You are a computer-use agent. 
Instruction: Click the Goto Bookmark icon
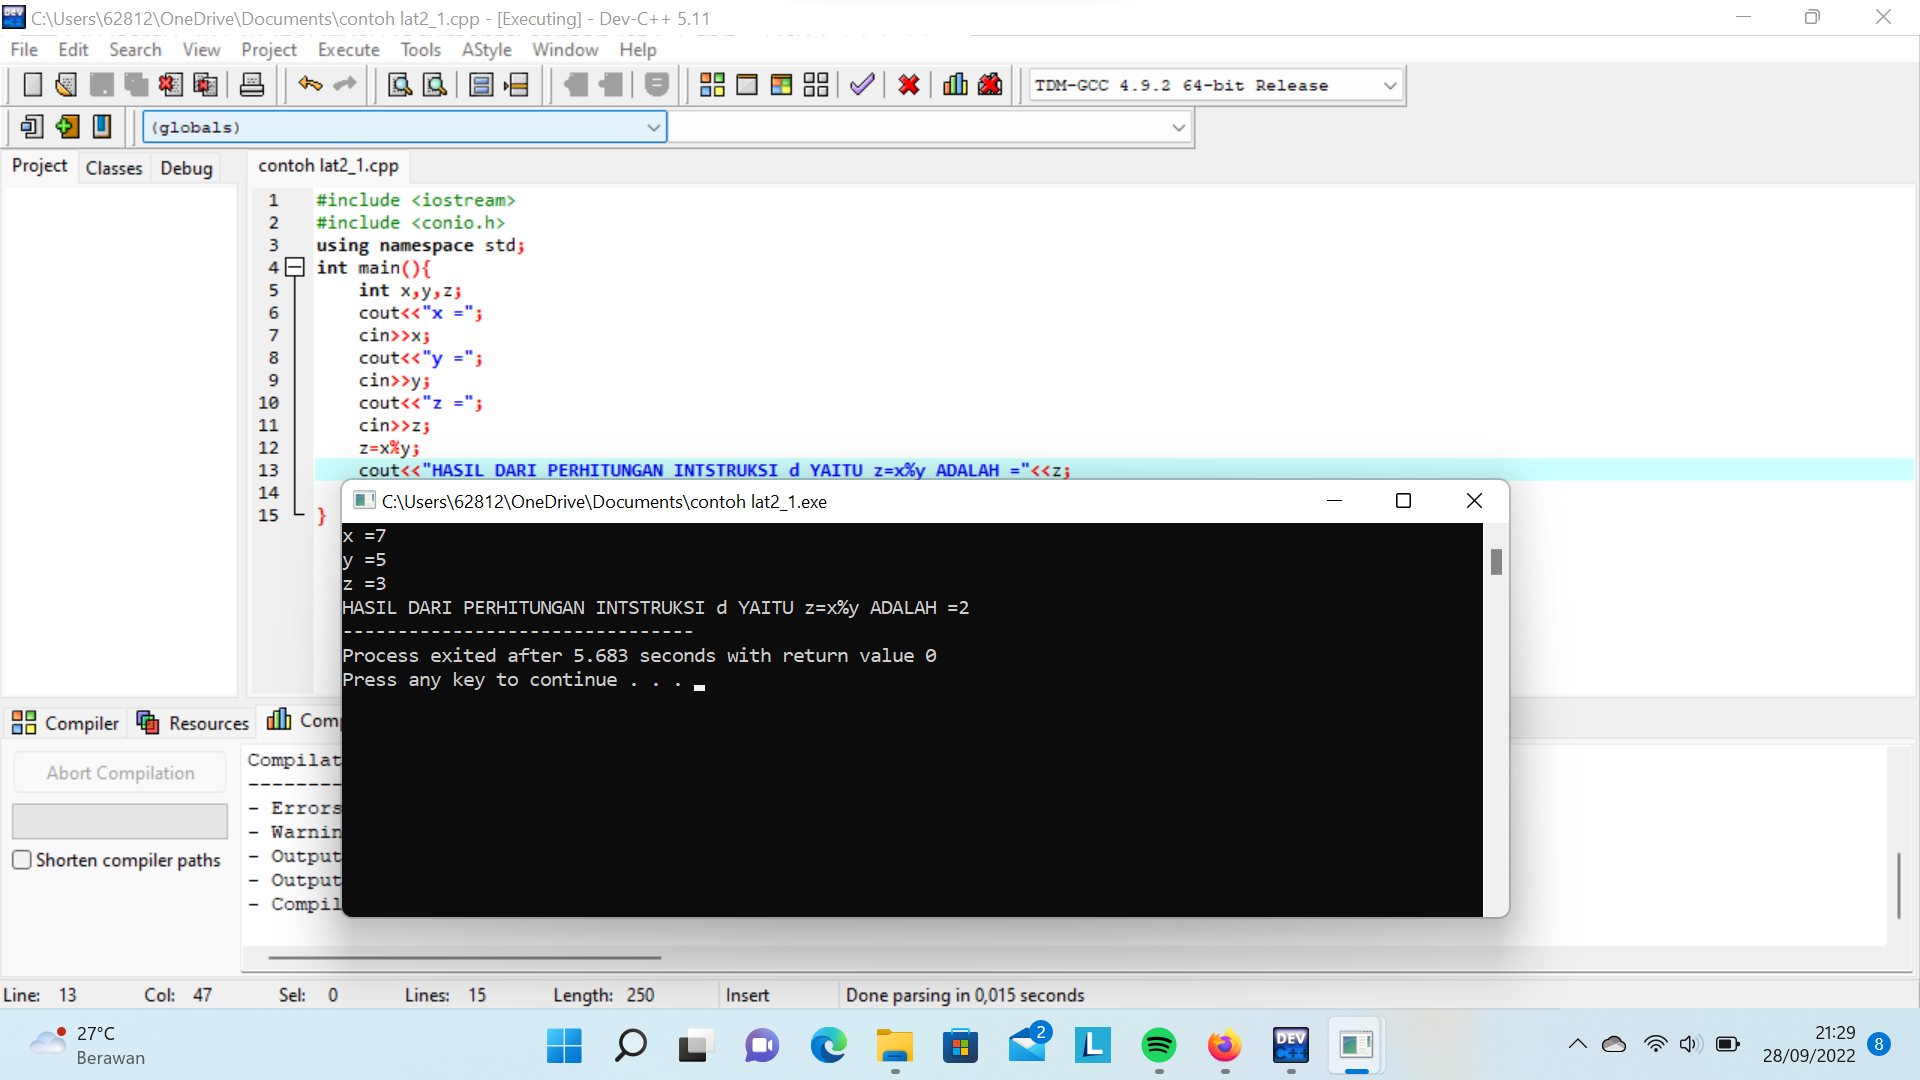click(x=101, y=127)
